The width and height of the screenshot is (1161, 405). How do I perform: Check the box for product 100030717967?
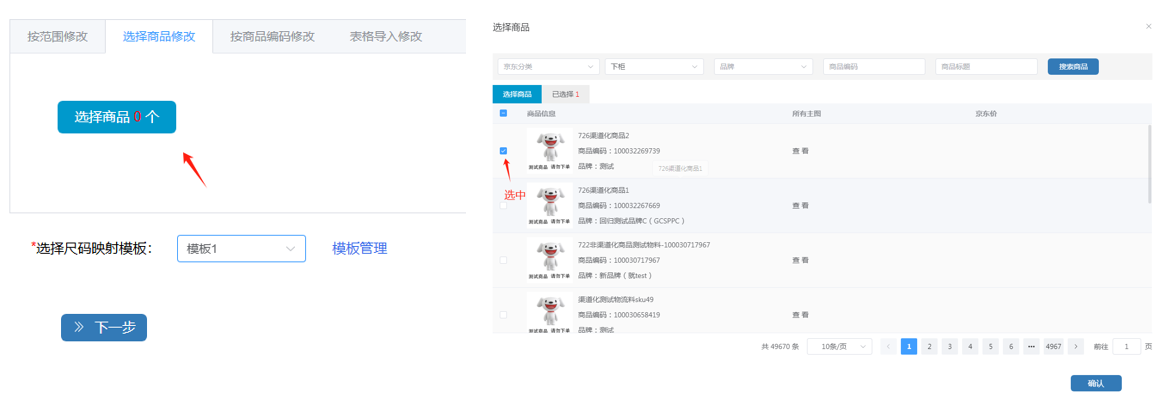point(503,260)
